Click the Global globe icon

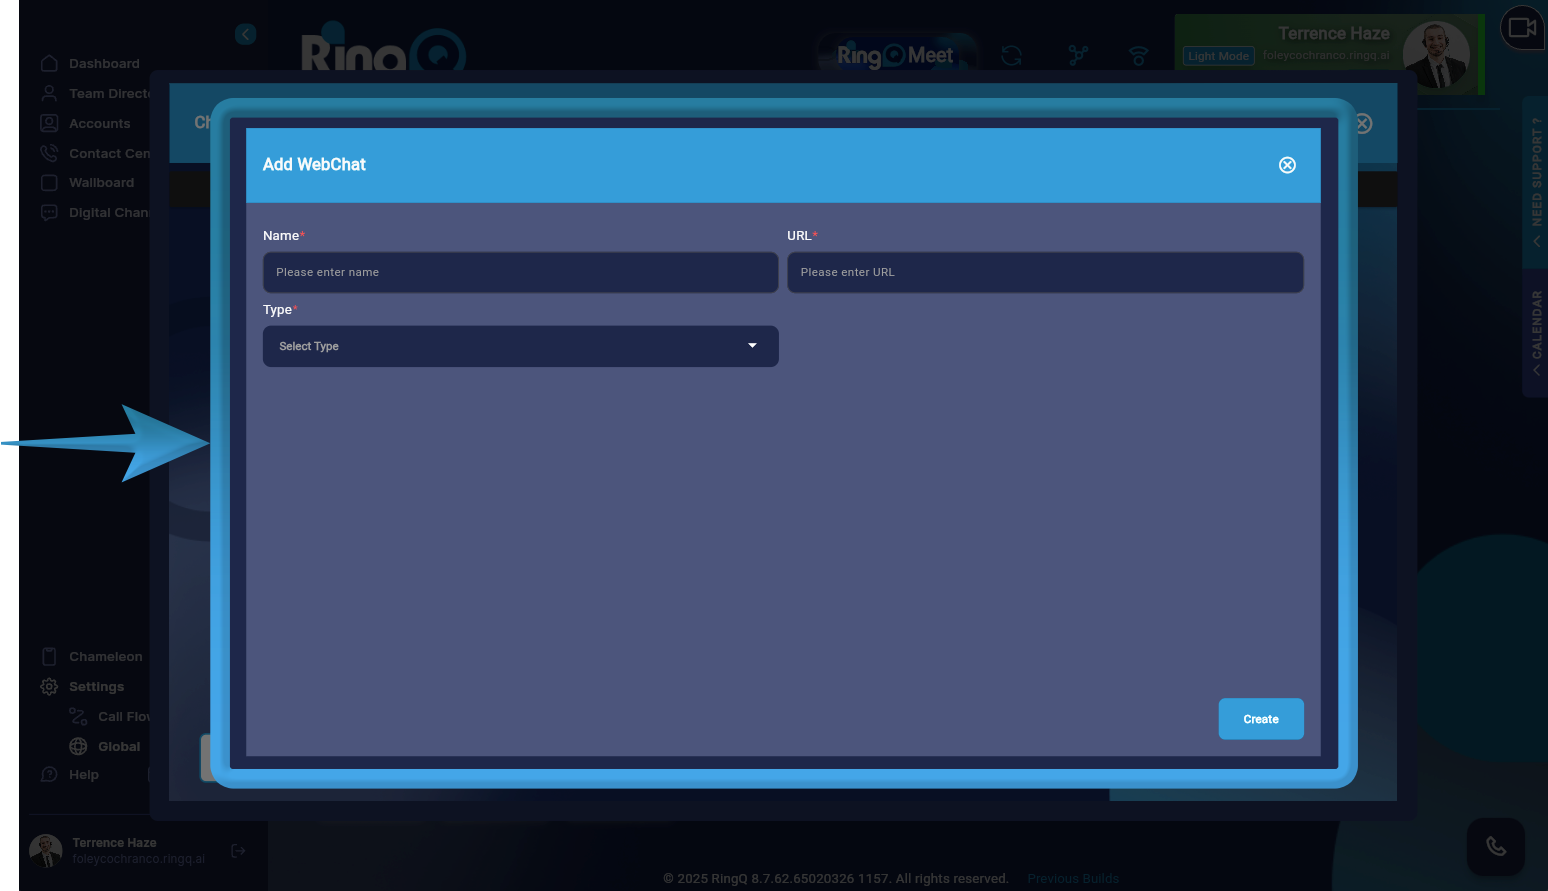coord(78,746)
